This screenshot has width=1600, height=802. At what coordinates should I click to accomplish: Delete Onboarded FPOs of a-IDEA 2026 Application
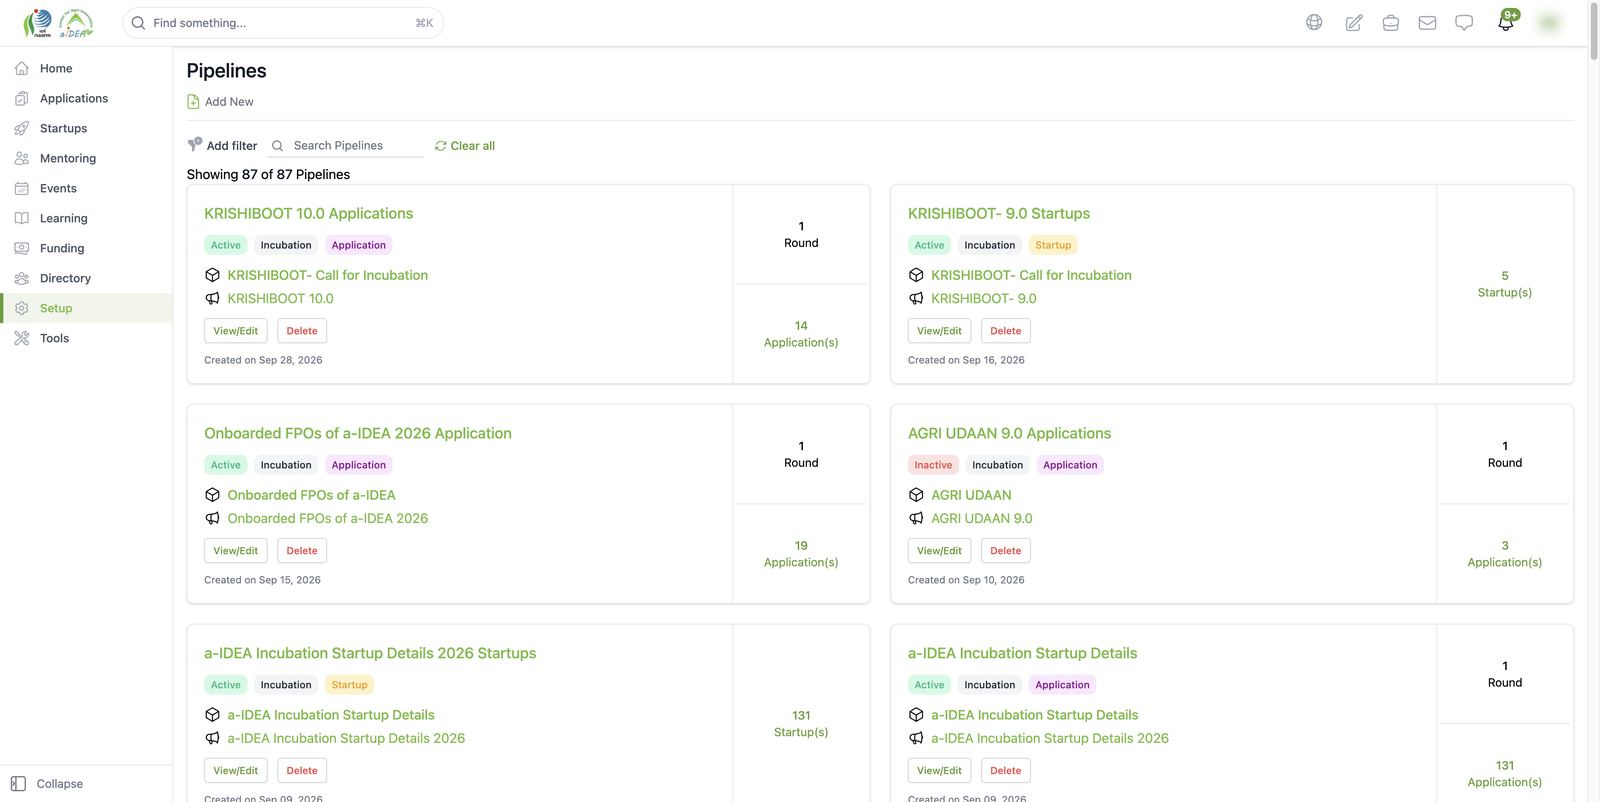pyautogui.click(x=302, y=551)
